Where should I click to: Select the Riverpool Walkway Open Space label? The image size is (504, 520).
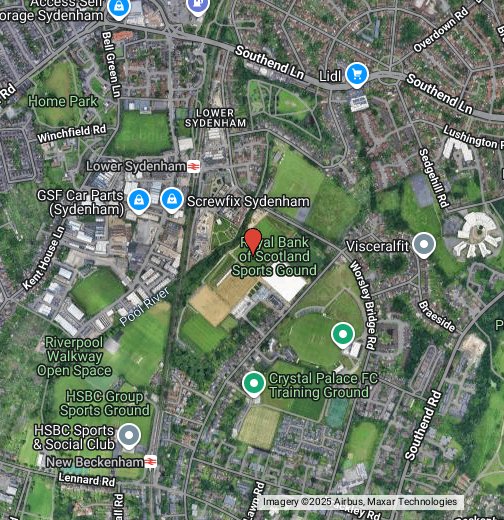click(74, 356)
